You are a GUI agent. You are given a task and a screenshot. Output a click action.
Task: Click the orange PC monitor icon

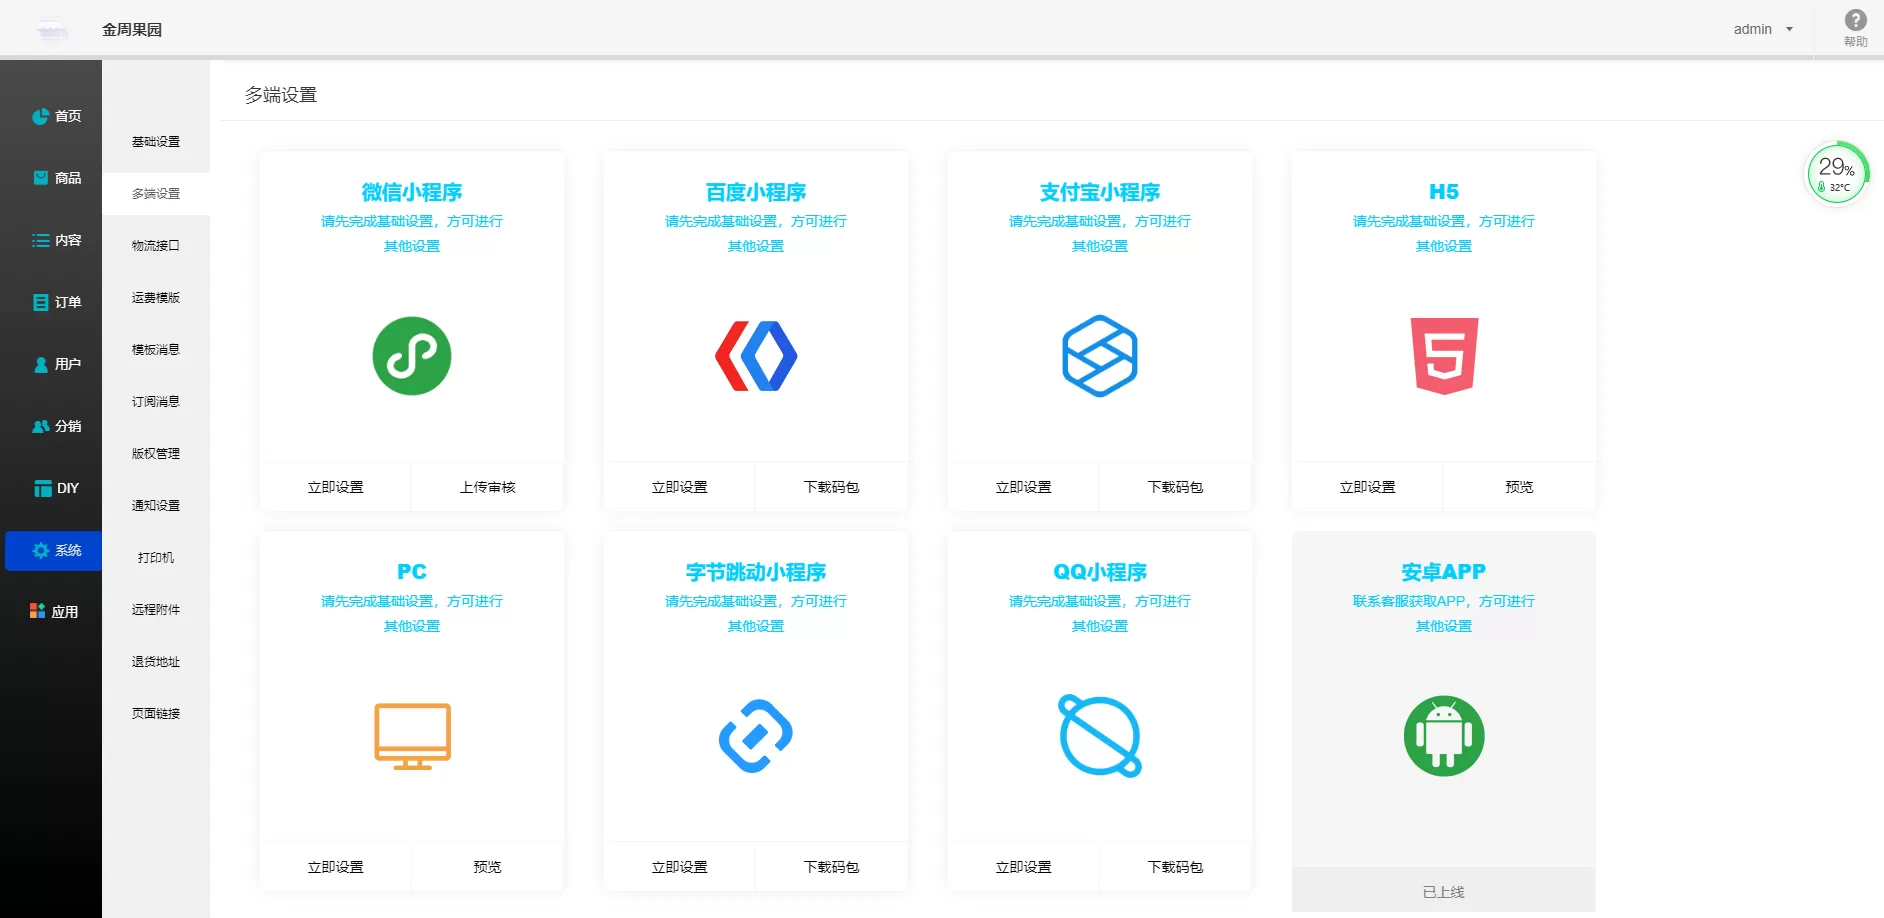[x=412, y=736]
